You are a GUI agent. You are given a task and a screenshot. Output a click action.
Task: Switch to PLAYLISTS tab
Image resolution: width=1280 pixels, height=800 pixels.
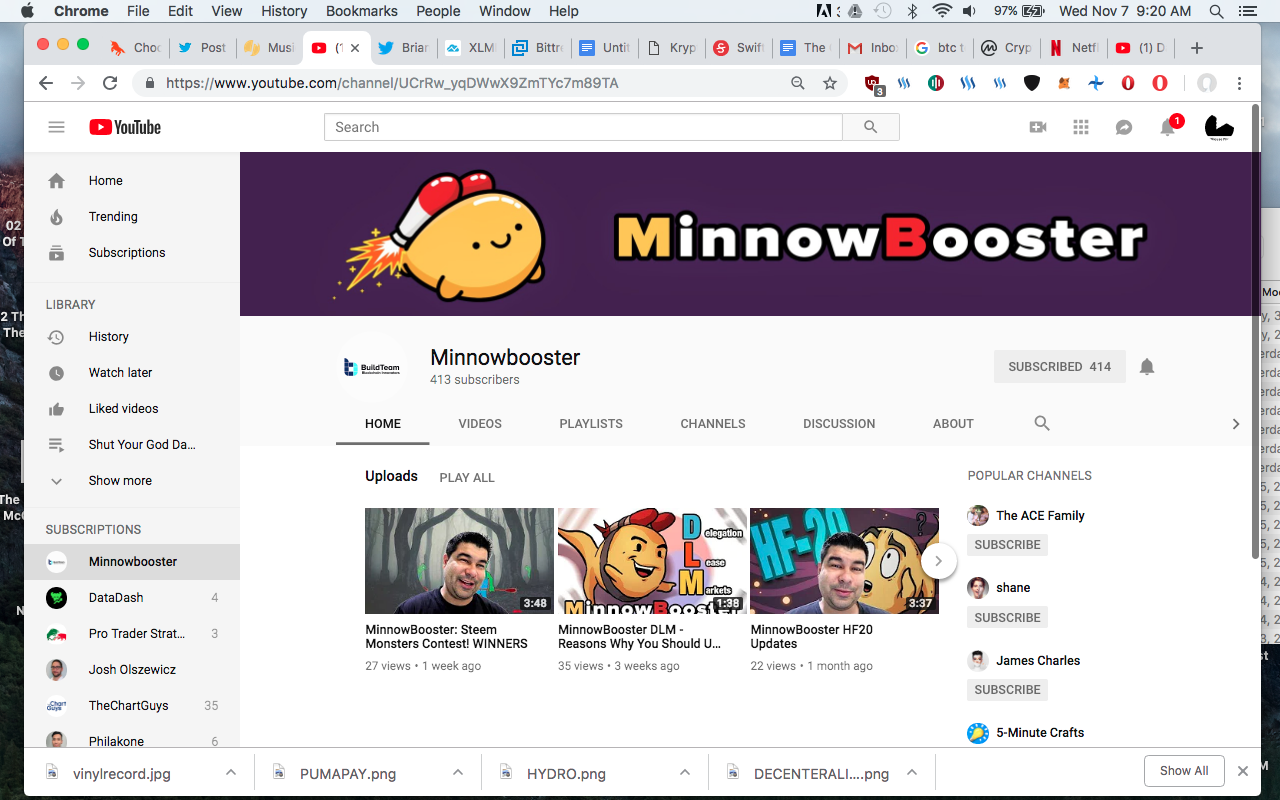pyautogui.click(x=591, y=424)
